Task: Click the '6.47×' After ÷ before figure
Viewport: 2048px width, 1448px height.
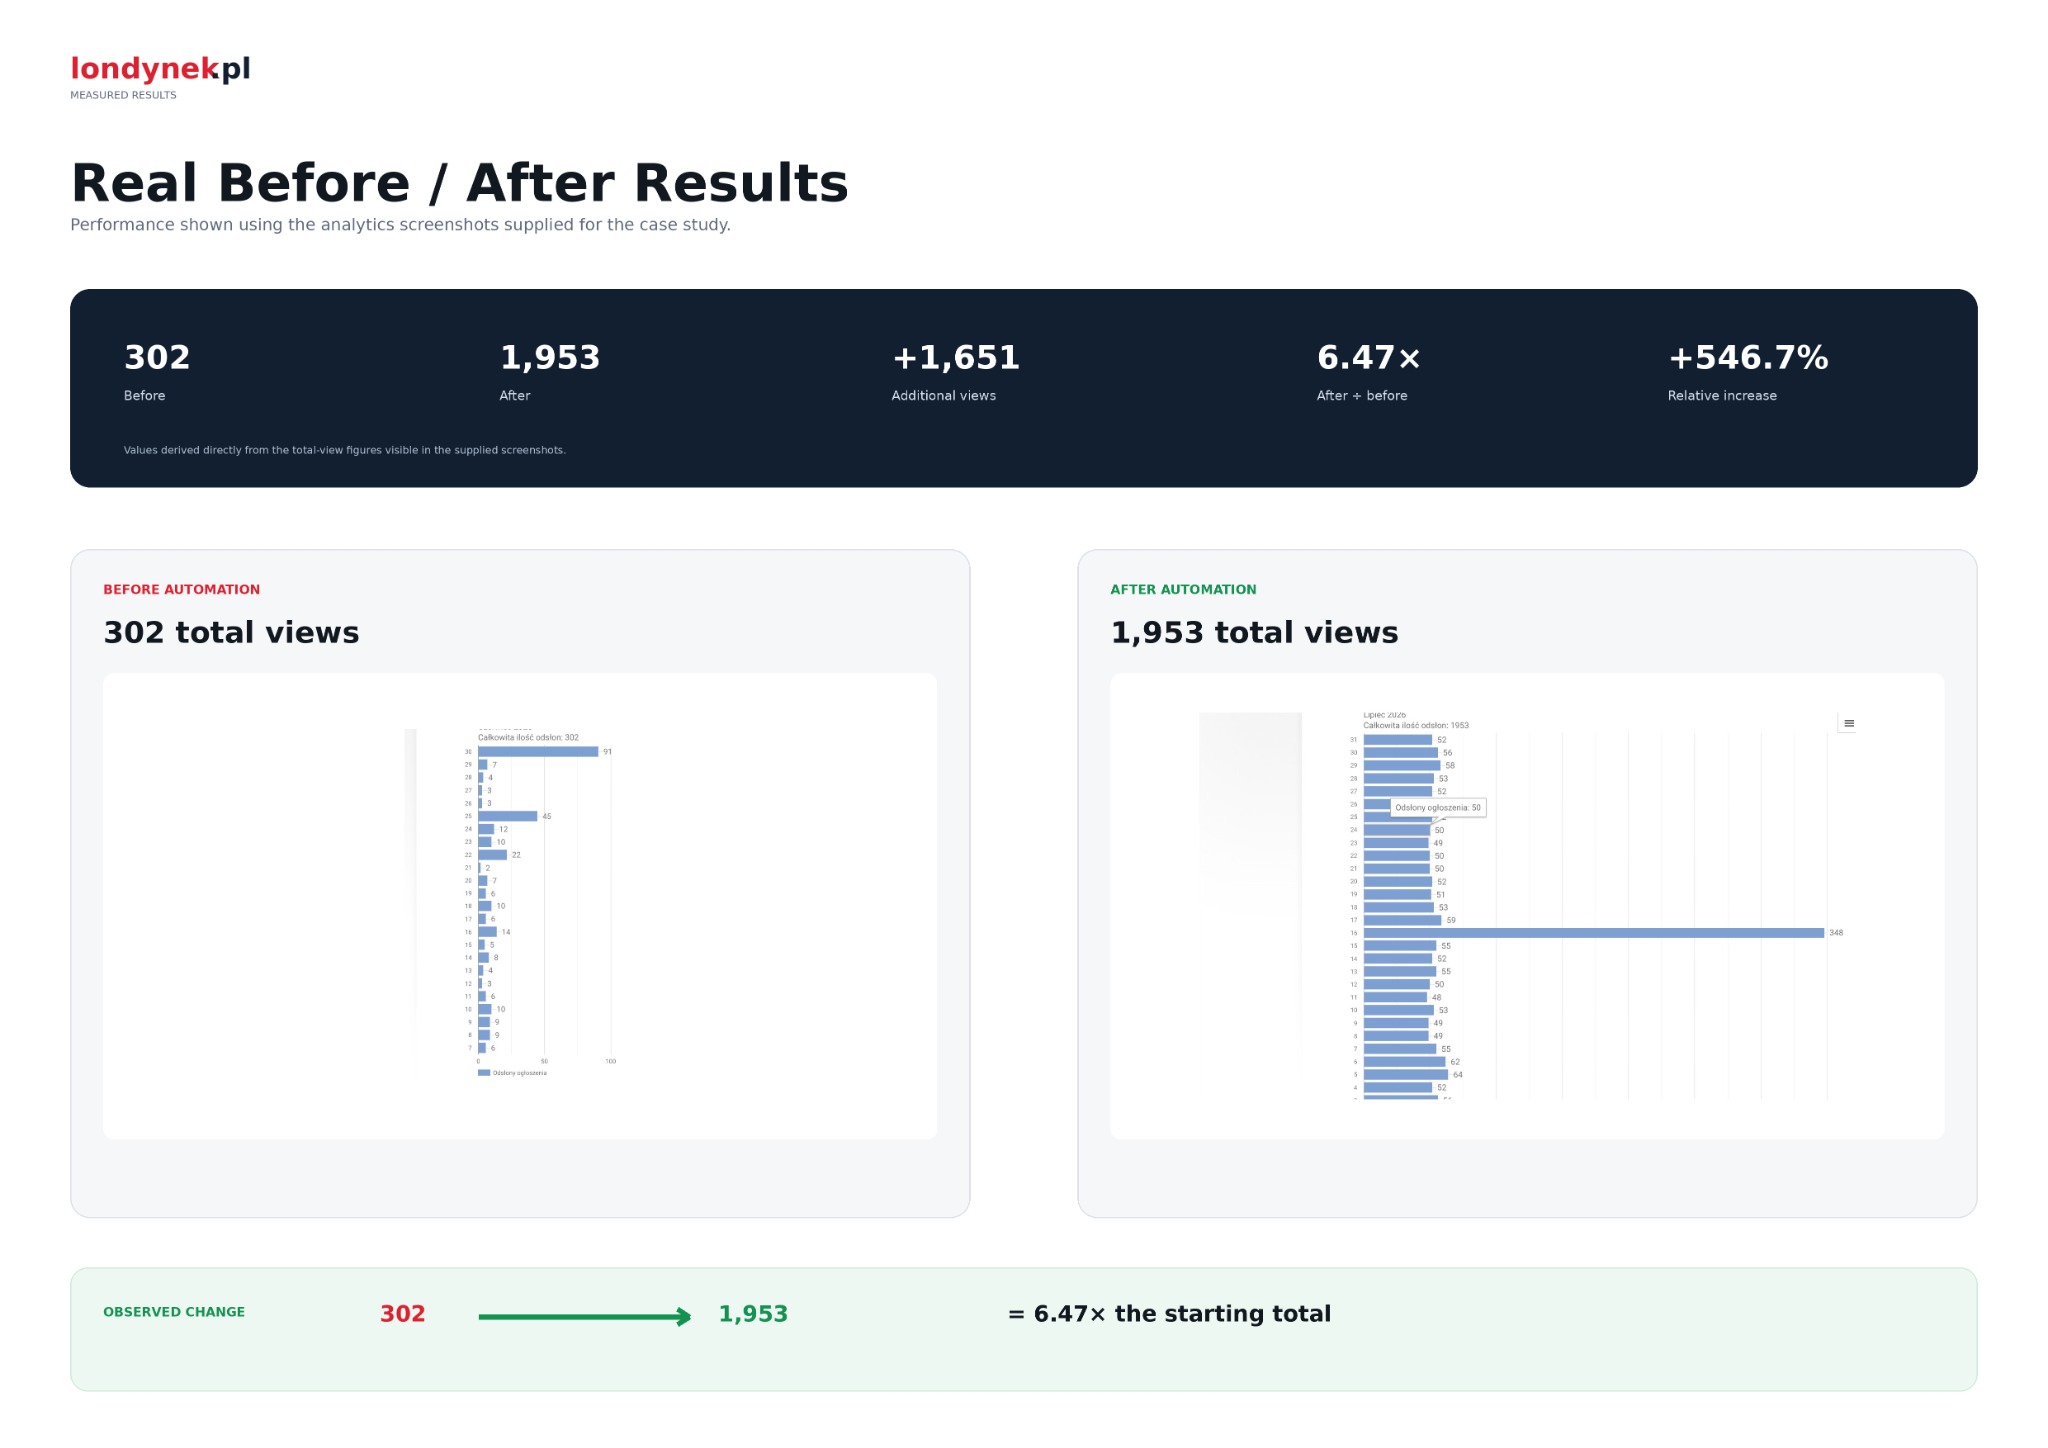Action: [x=1369, y=357]
